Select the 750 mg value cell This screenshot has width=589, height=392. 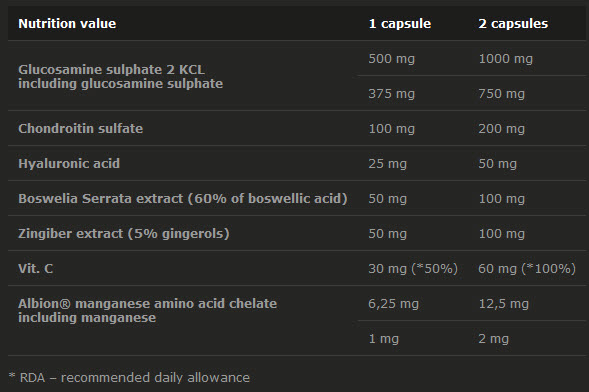(501, 94)
